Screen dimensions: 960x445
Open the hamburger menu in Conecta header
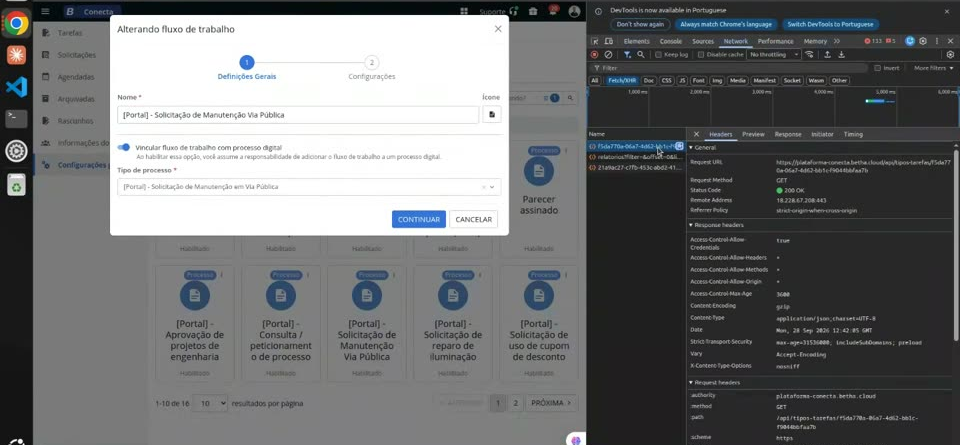pos(45,11)
